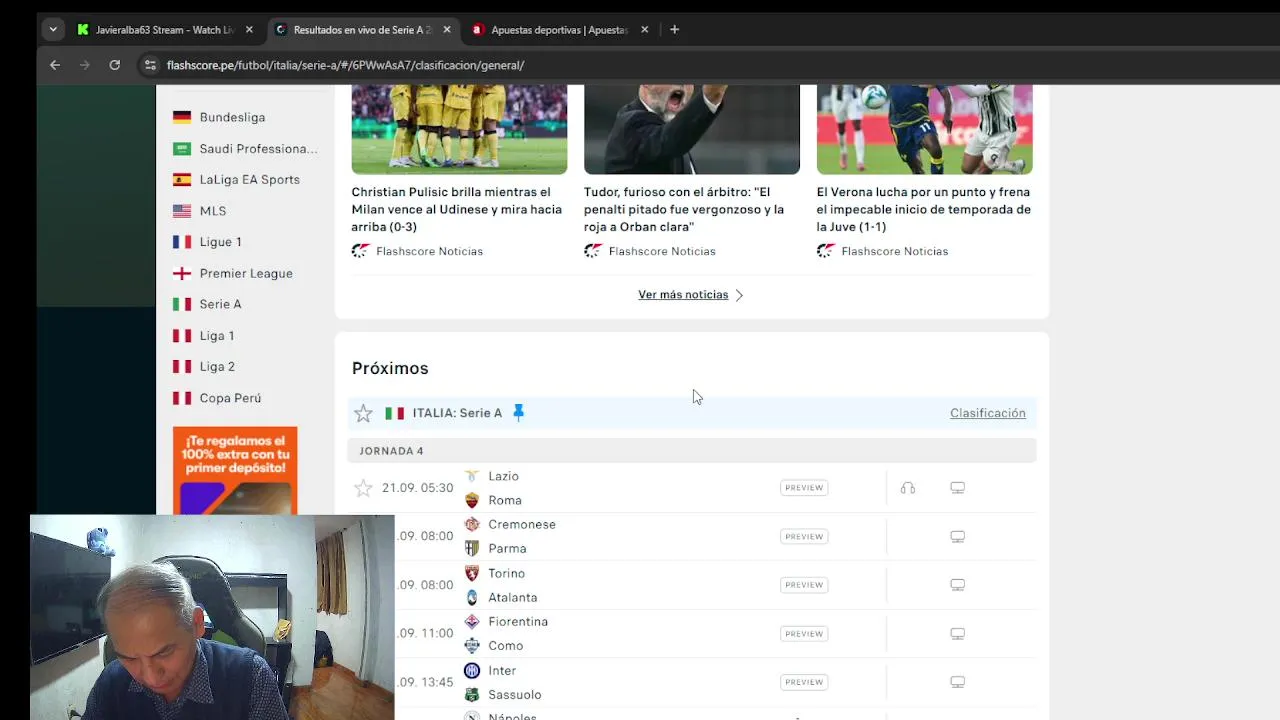Viewport: 1280px width, 720px height.
Task: Read the Tudor, furioso con el árbitro headline
Action: point(684,209)
